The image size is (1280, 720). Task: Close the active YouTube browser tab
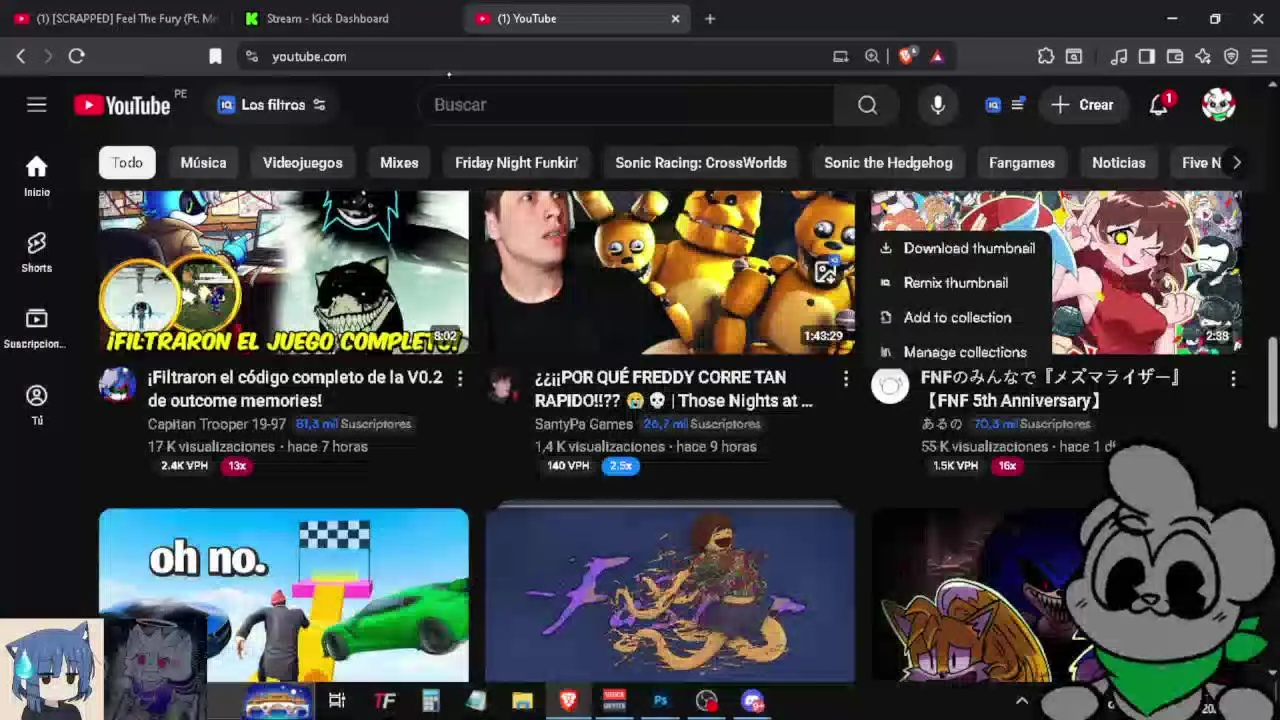pos(675,18)
